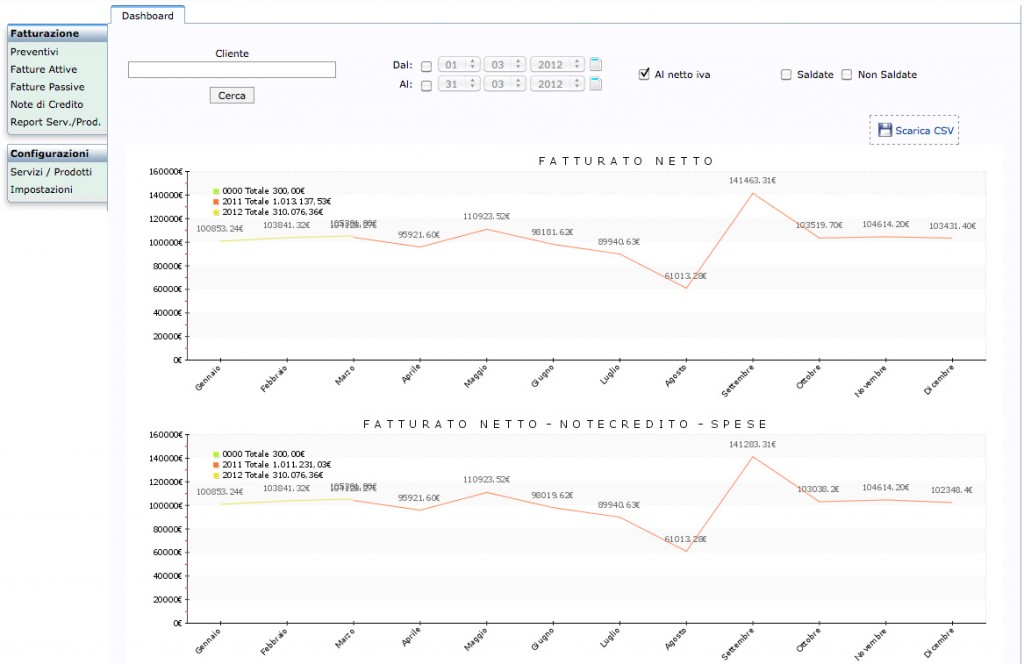Tick the checkbox next to Dal date
Screen dimensions: 1024x664
pos(426,66)
